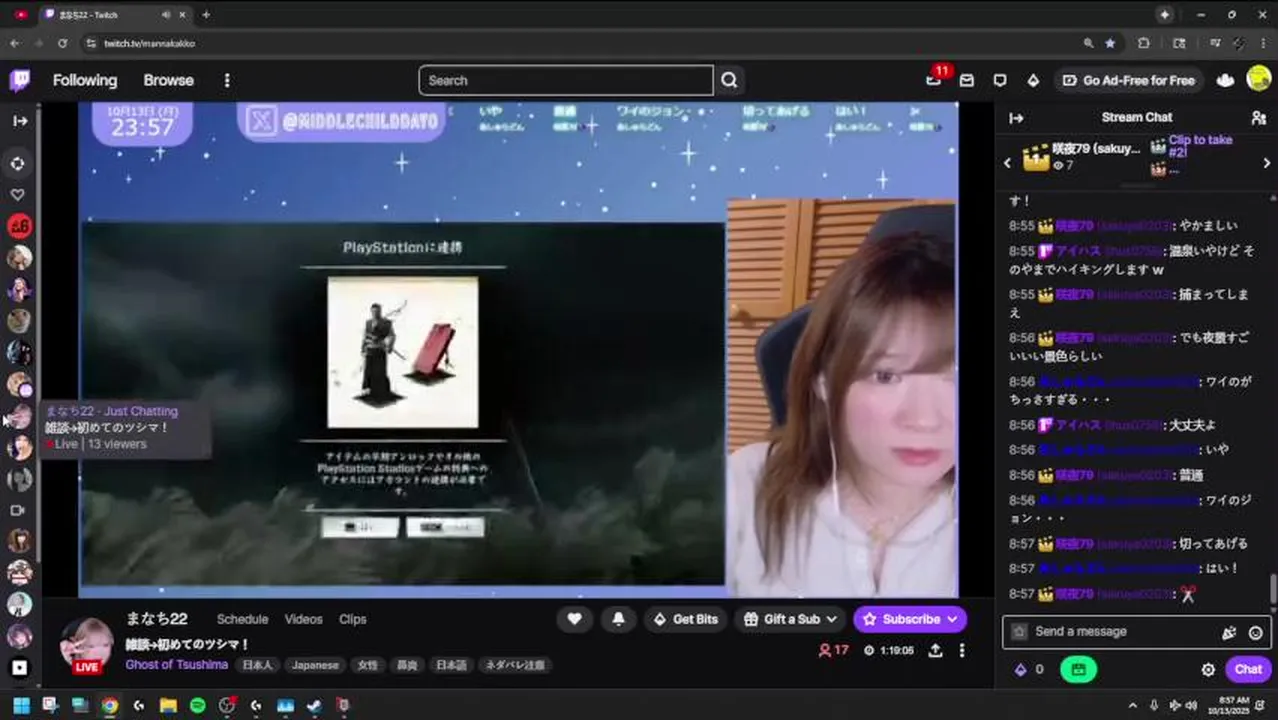This screenshot has height=720, width=1278.
Task: Click the ネタバレ注意 tag chip
Action: pos(515,665)
